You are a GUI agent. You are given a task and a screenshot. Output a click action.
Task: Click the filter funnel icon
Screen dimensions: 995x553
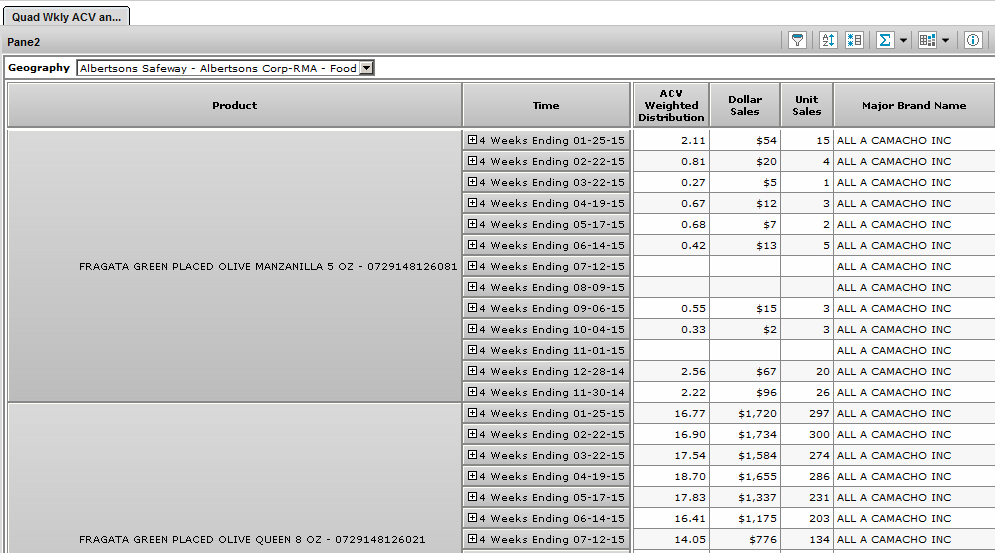pos(797,40)
